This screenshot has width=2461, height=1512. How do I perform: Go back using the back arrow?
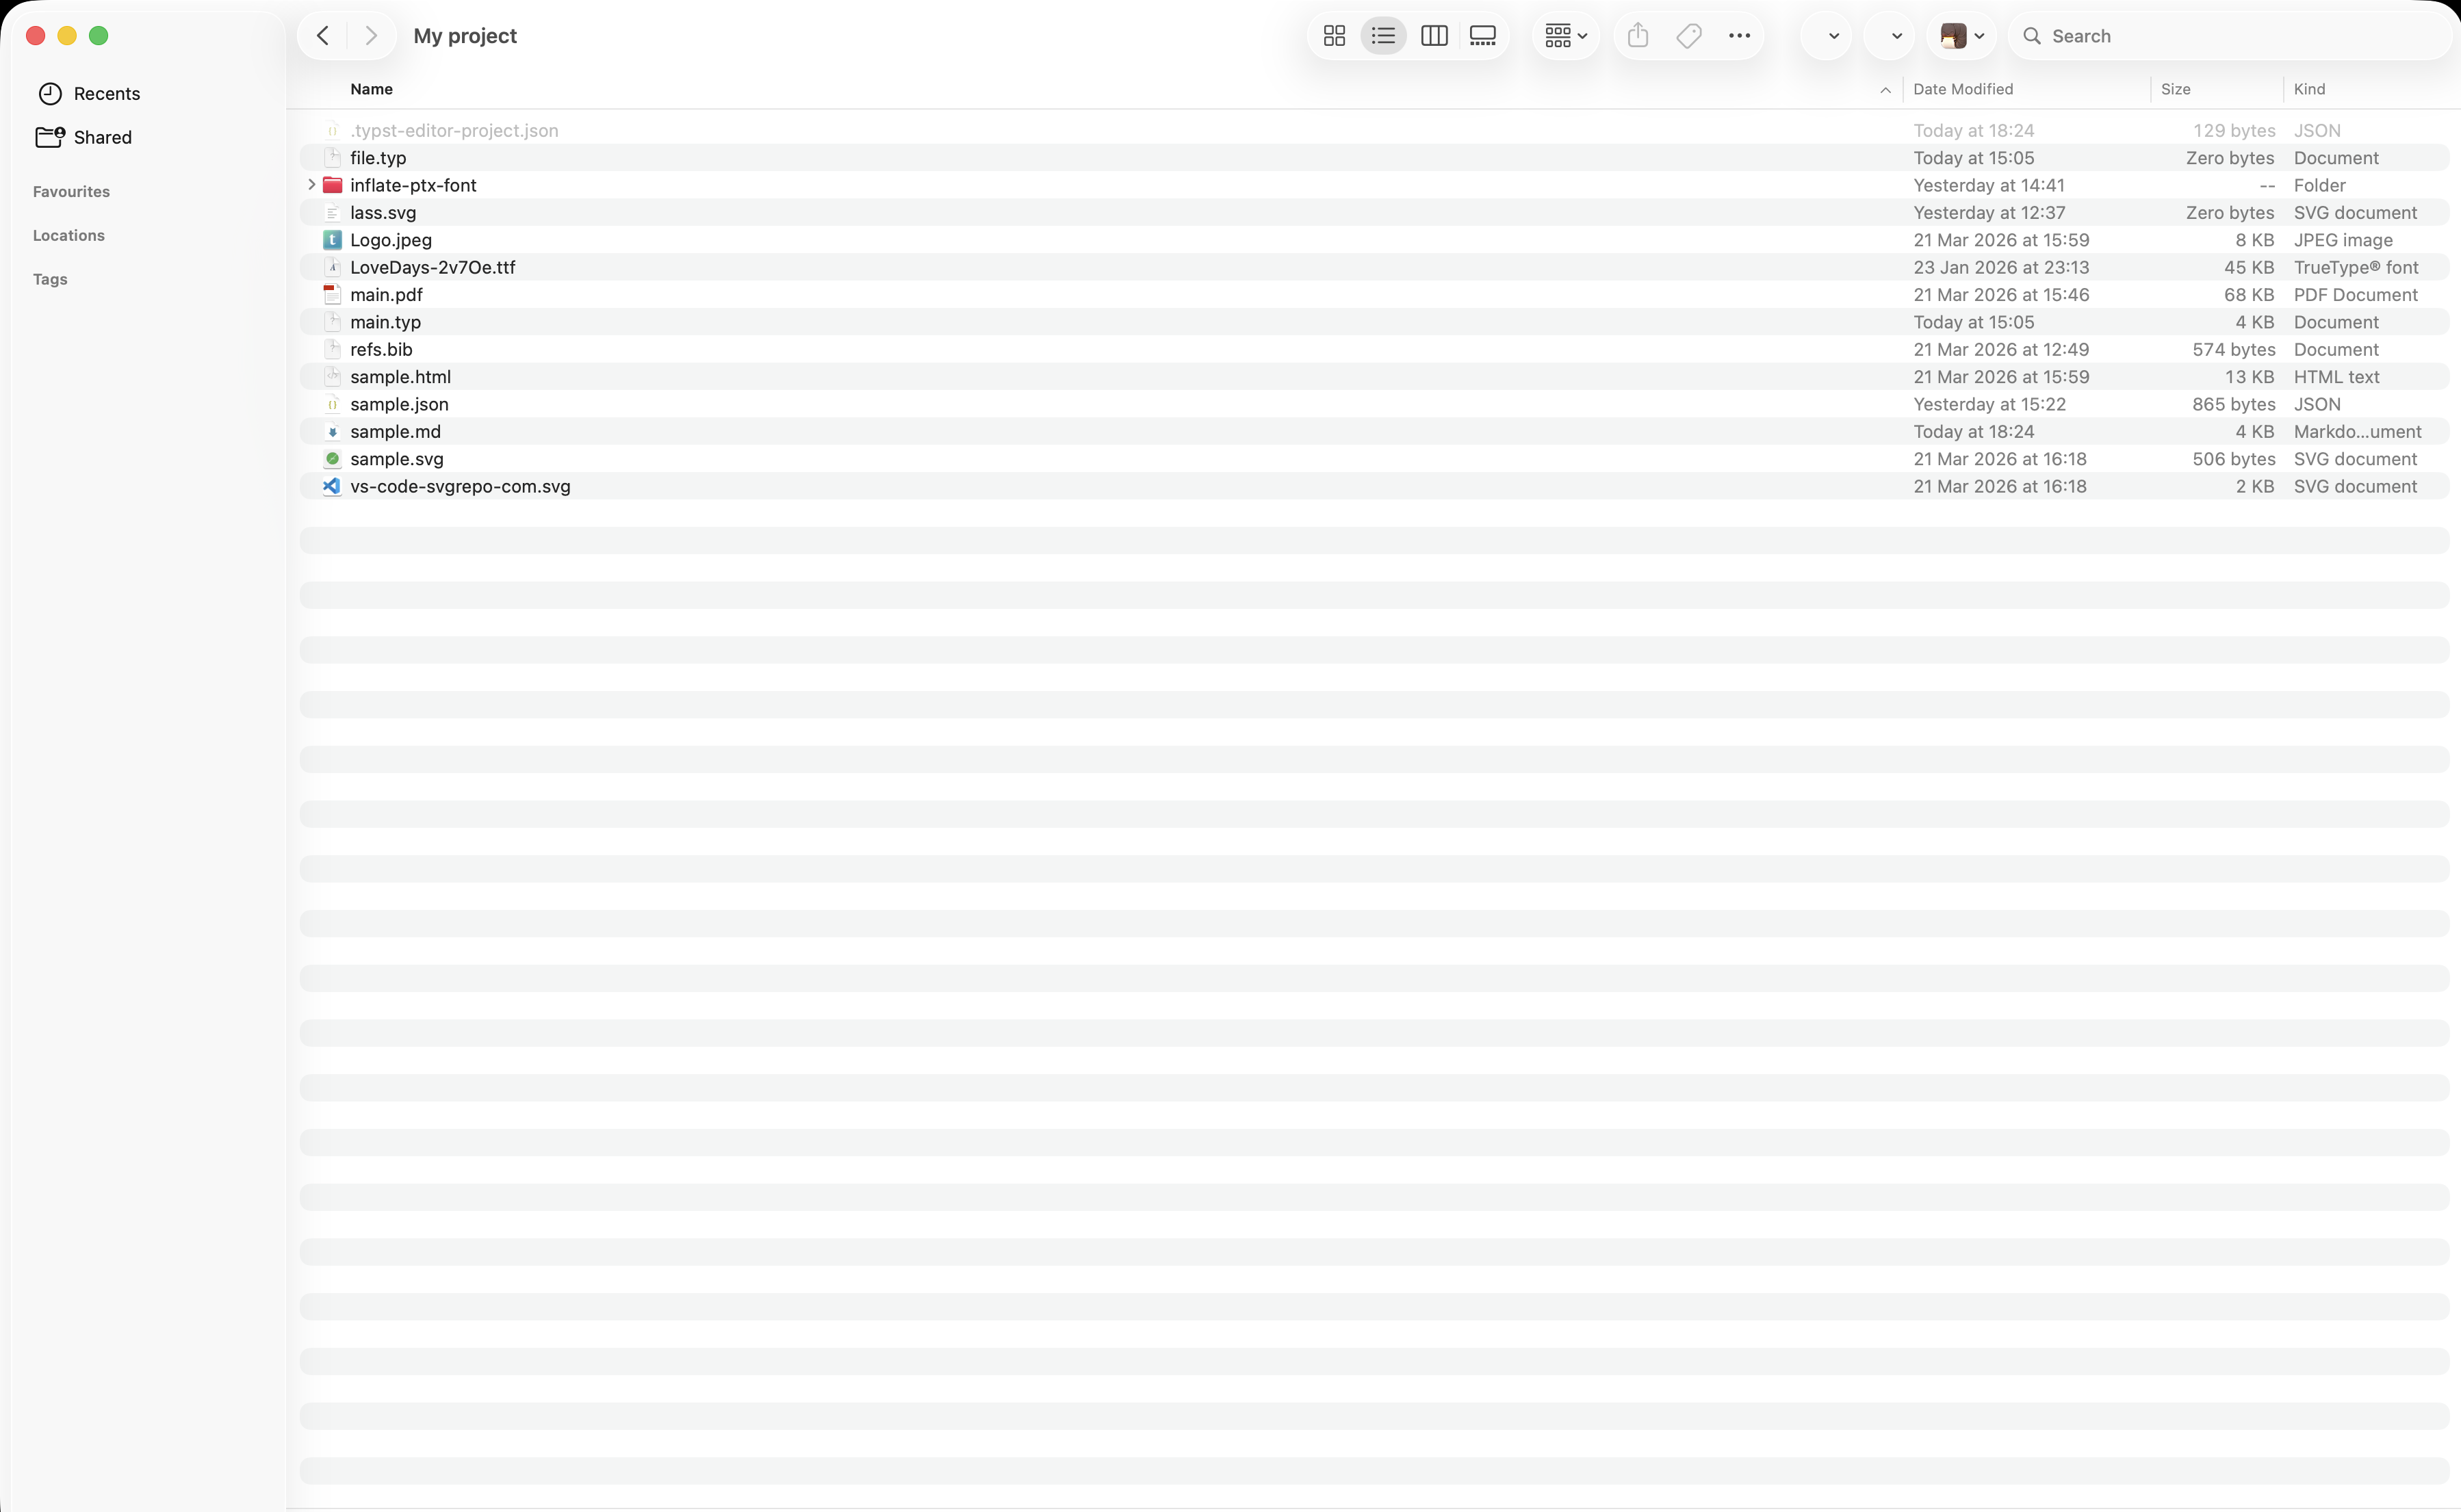click(x=322, y=35)
